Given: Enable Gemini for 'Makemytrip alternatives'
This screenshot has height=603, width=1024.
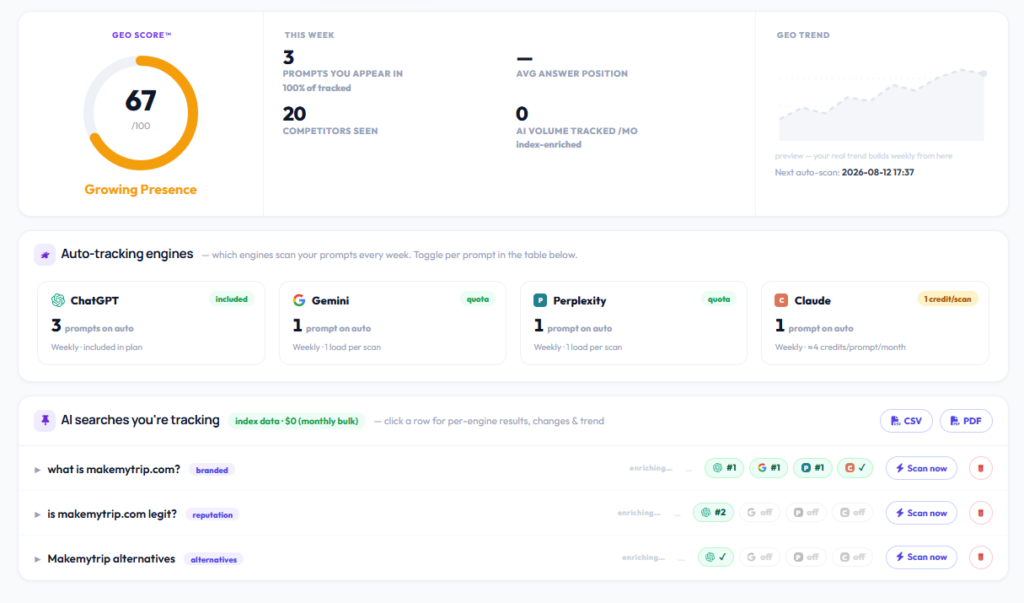Looking at the screenshot, I should (x=760, y=557).
